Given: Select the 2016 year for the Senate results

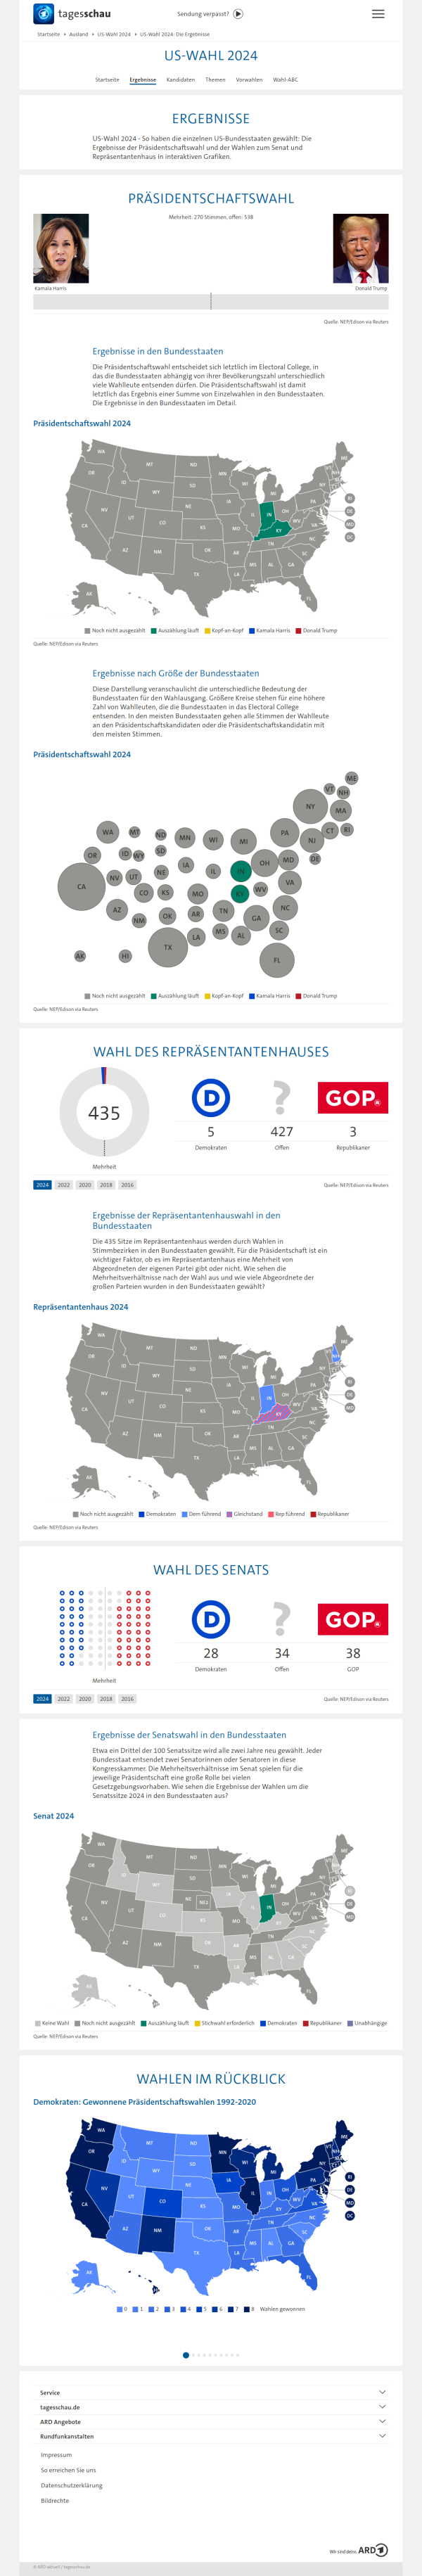Looking at the screenshot, I should click(x=127, y=1699).
